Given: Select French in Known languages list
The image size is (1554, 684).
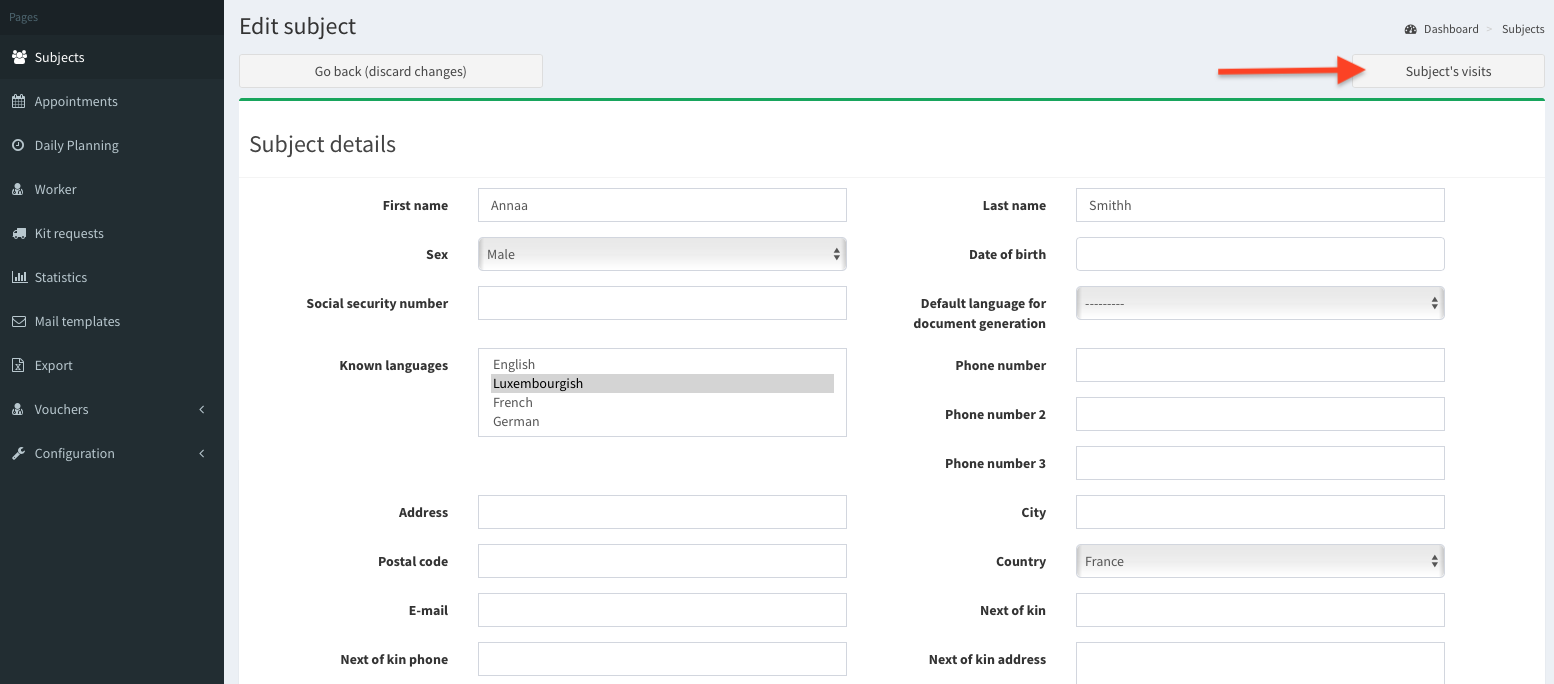Looking at the screenshot, I should point(513,402).
